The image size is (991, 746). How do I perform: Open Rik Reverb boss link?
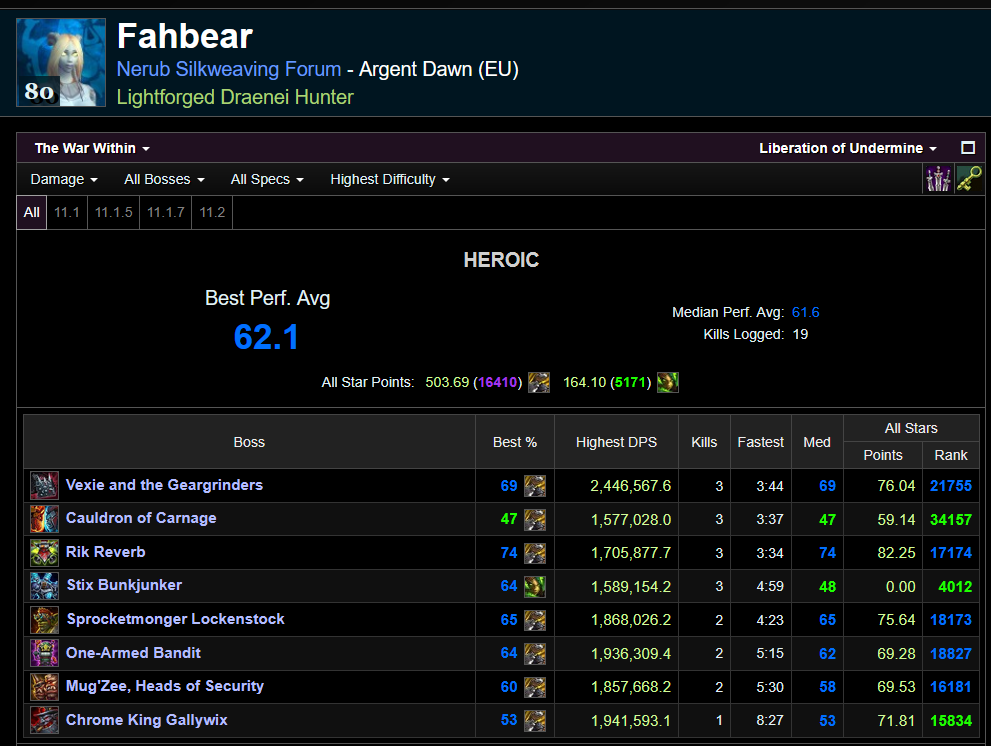point(106,552)
